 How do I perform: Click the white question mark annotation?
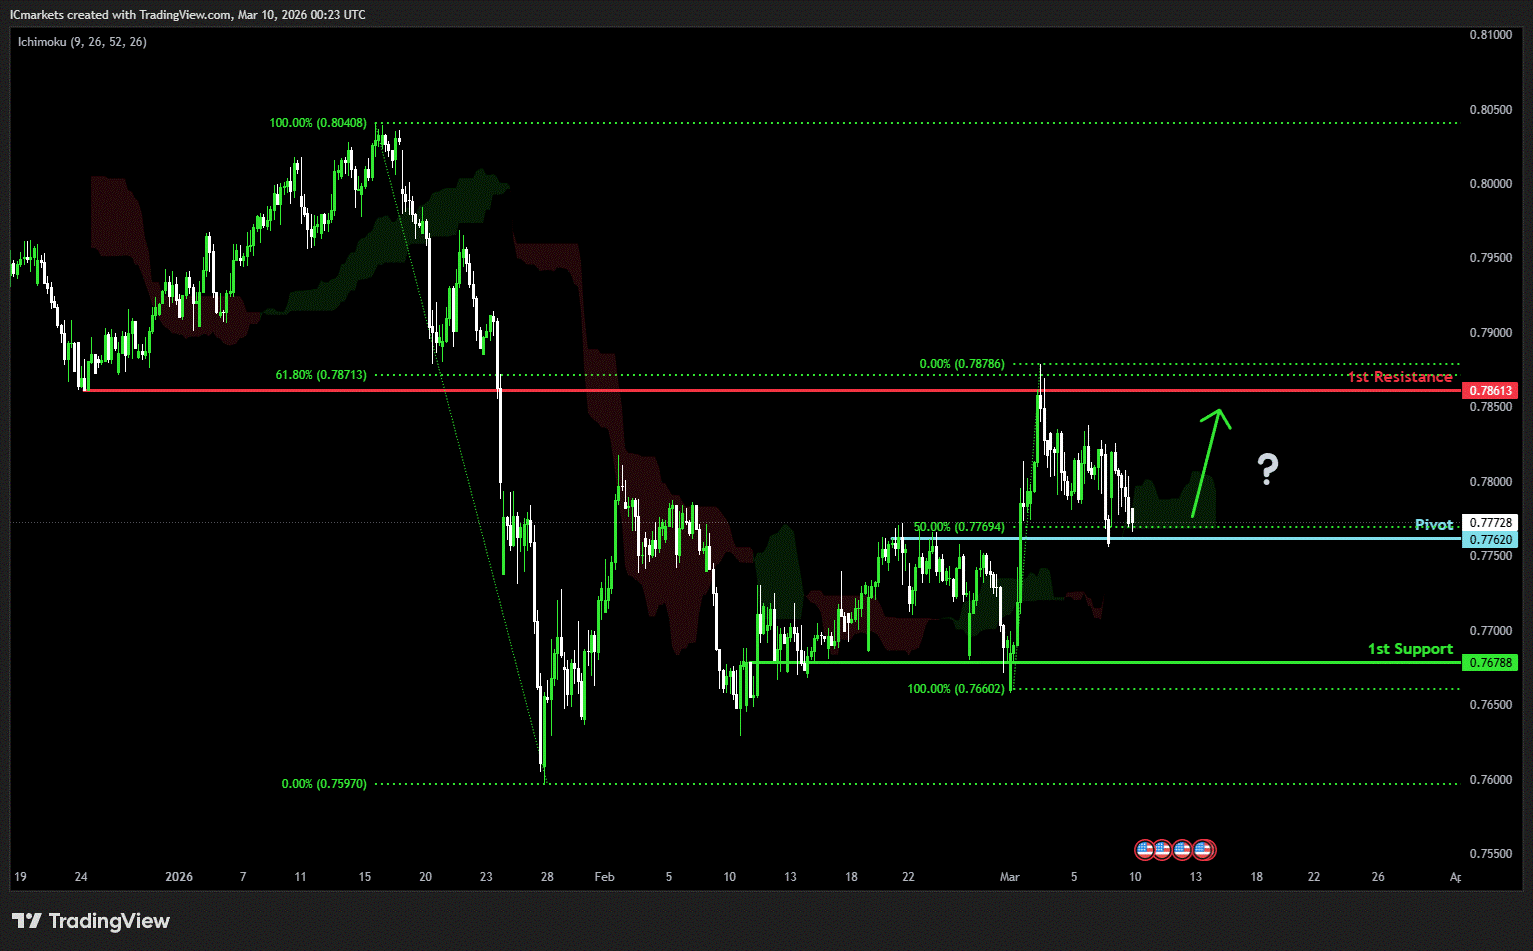pos(1267,468)
